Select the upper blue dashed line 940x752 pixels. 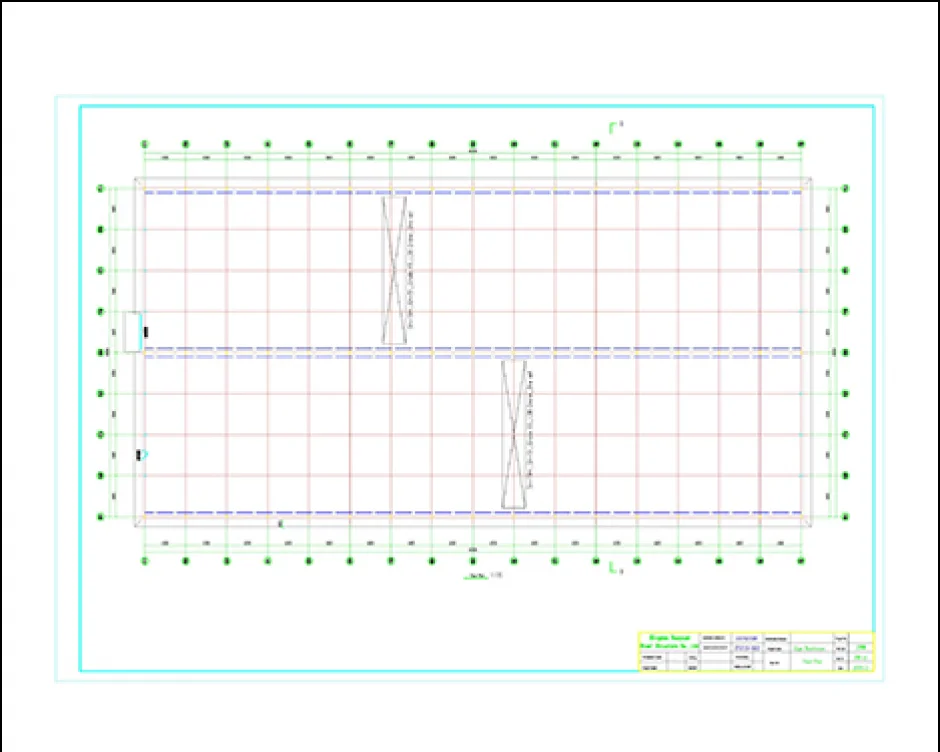[x=472, y=192]
